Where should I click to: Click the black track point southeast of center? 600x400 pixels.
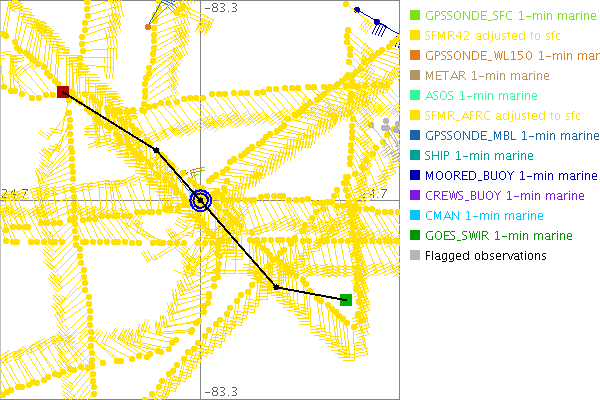tap(277, 287)
